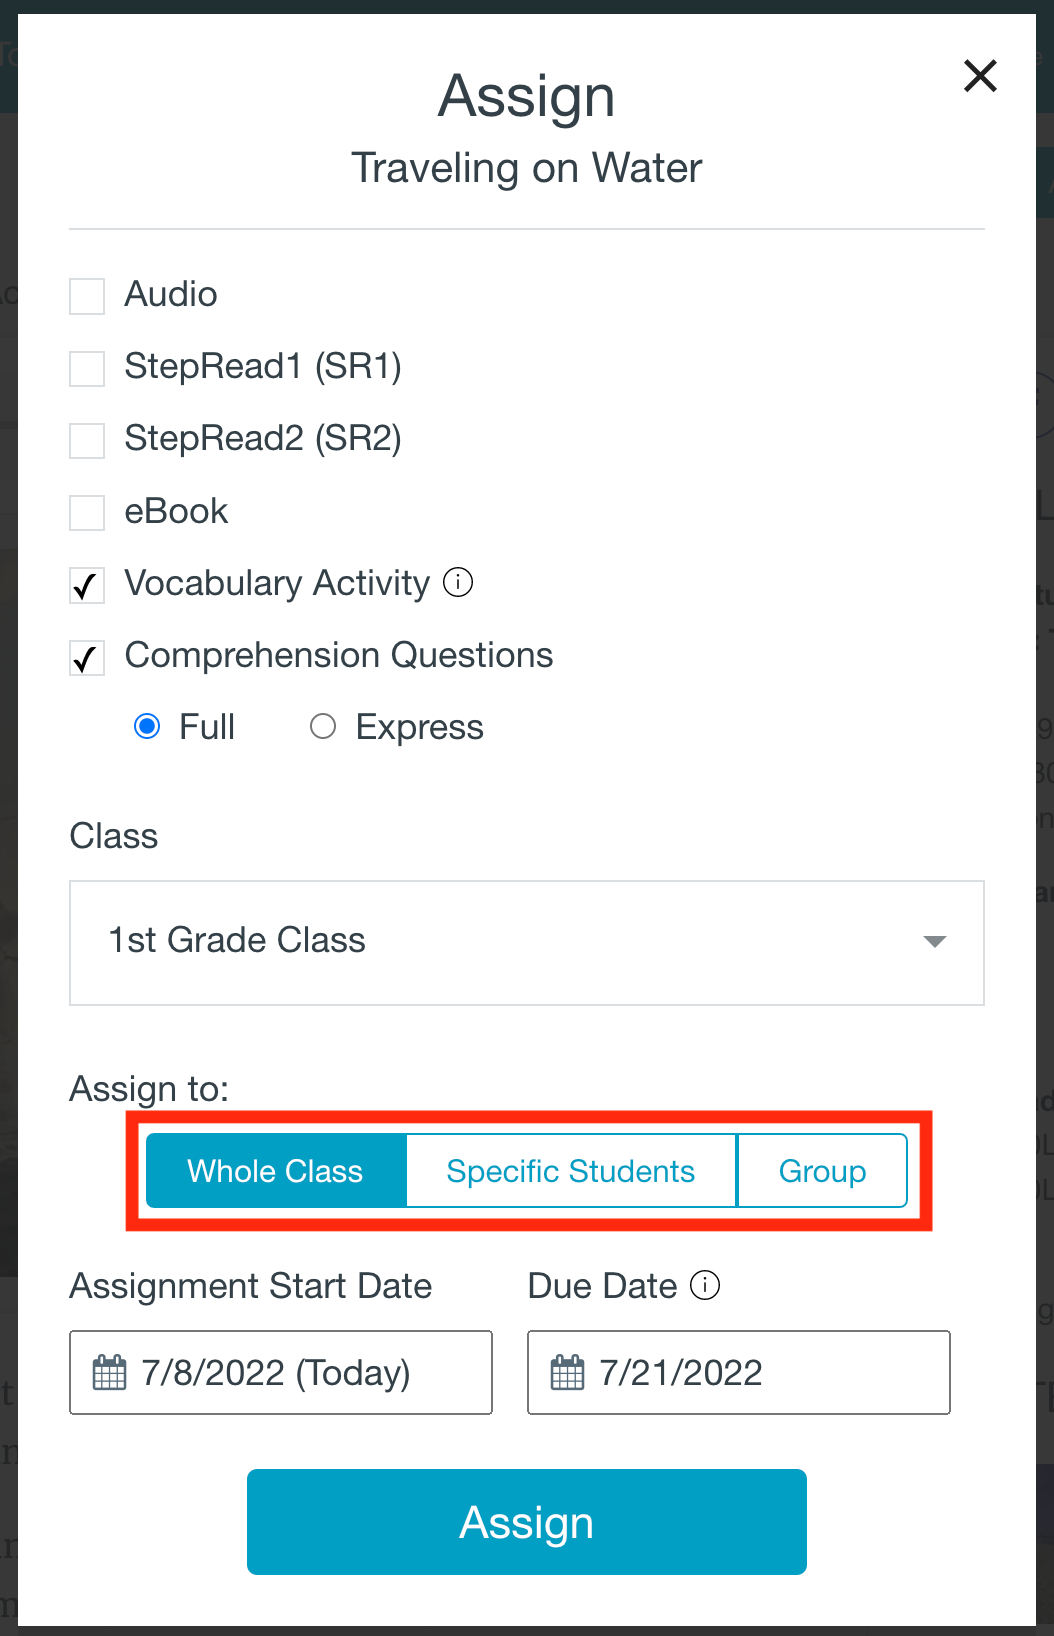Enable the StepRead1 (SR1) checkbox

87,368
